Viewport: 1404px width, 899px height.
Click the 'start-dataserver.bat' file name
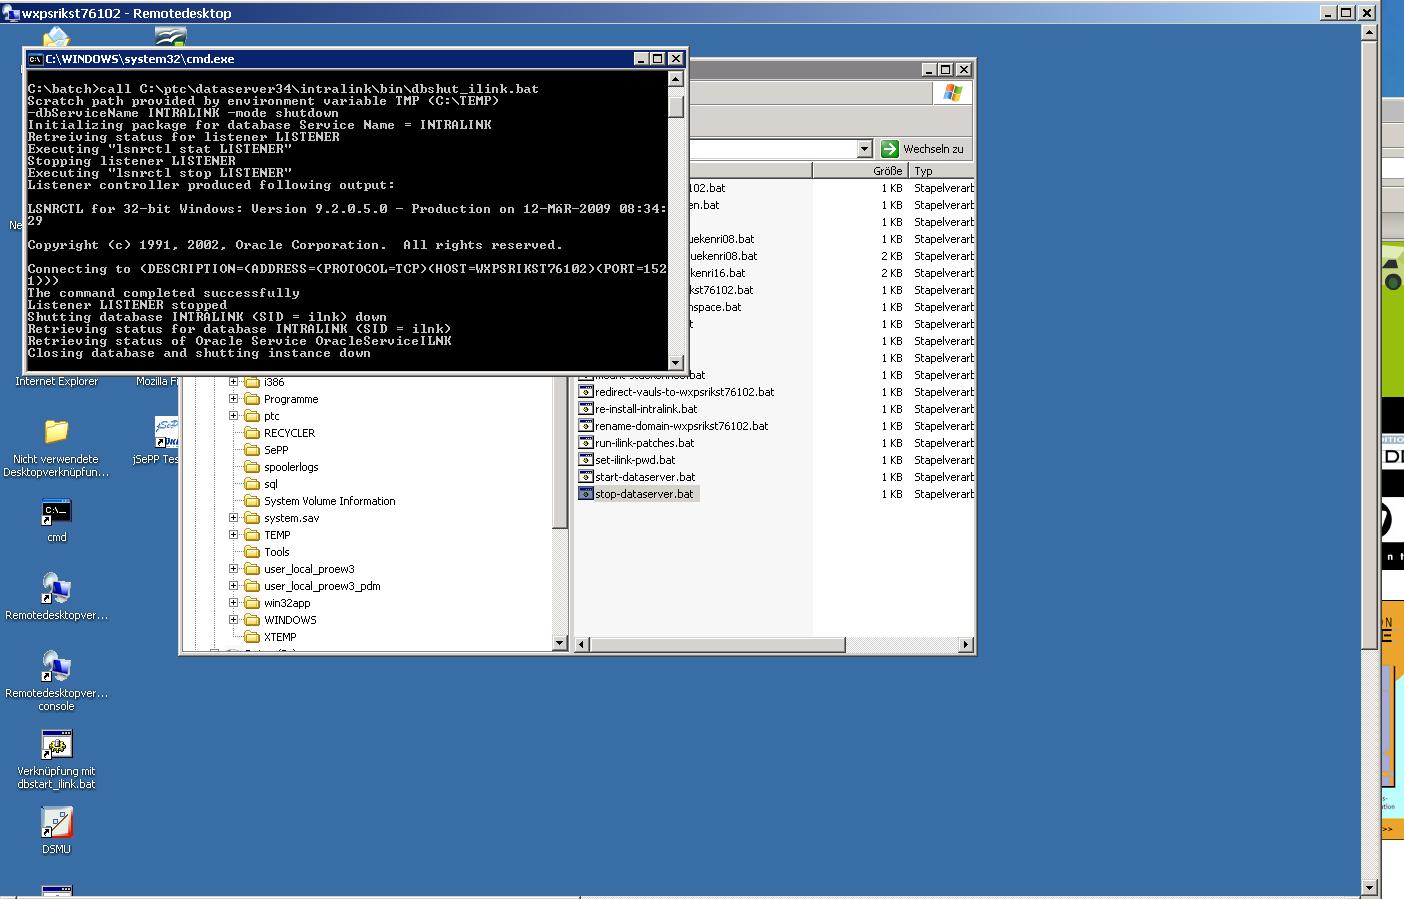click(645, 477)
